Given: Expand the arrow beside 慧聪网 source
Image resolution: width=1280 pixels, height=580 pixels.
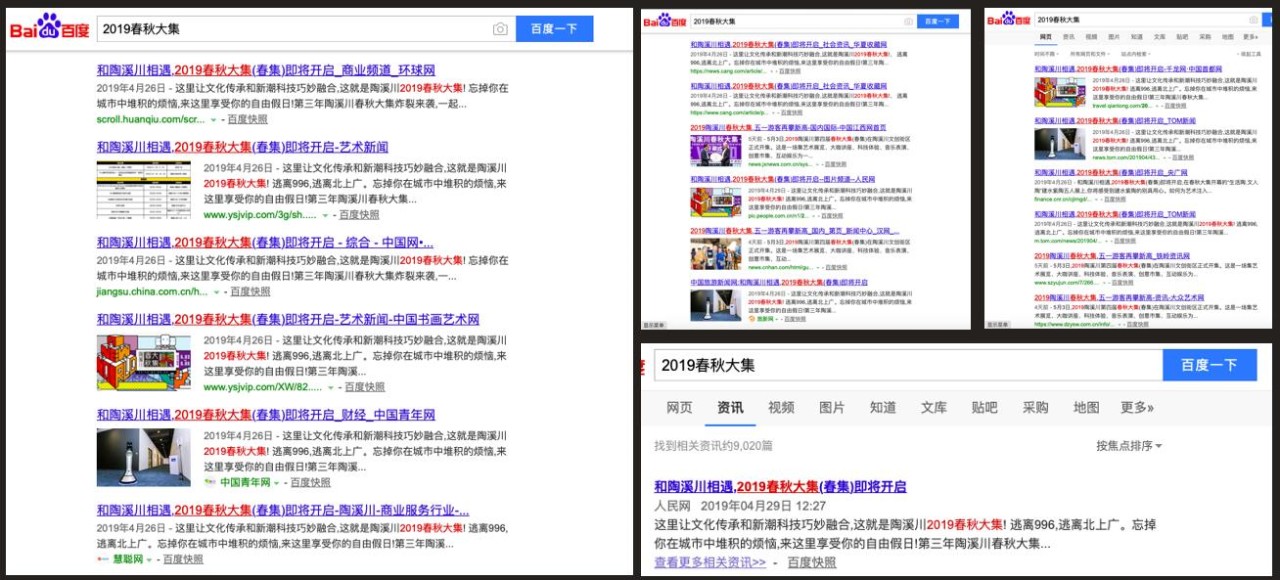Looking at the screenshot, I should click(150, 560).
